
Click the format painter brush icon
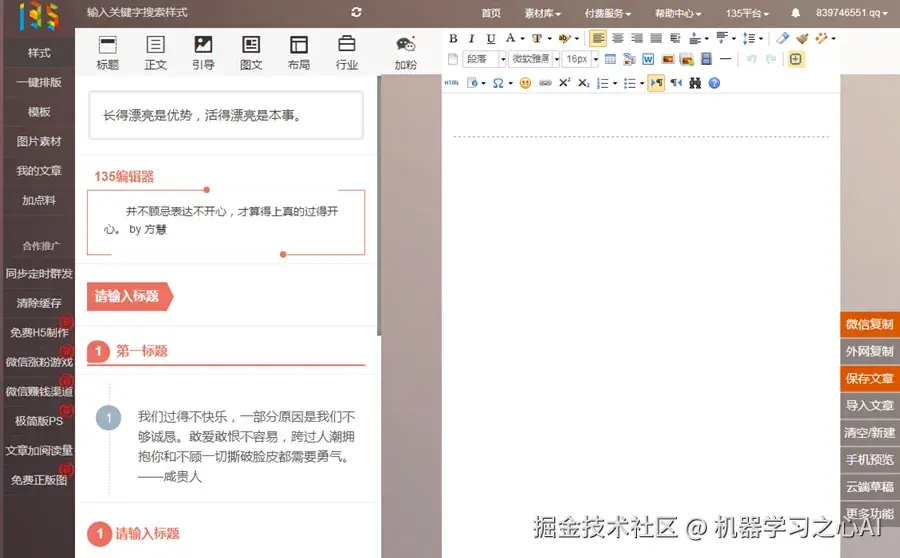[802, 38]
